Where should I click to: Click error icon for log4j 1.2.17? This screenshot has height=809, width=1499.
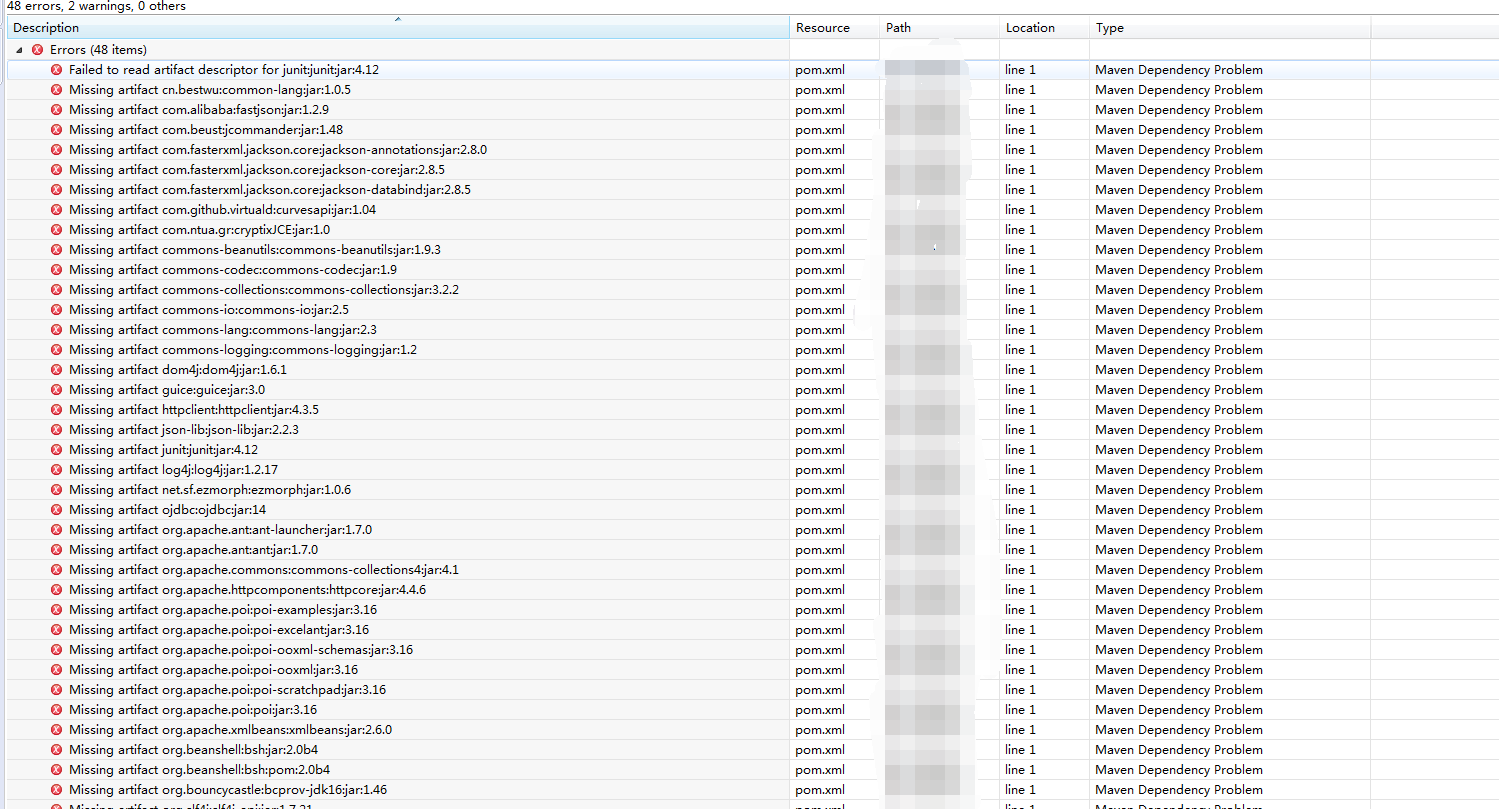[57, 470]
